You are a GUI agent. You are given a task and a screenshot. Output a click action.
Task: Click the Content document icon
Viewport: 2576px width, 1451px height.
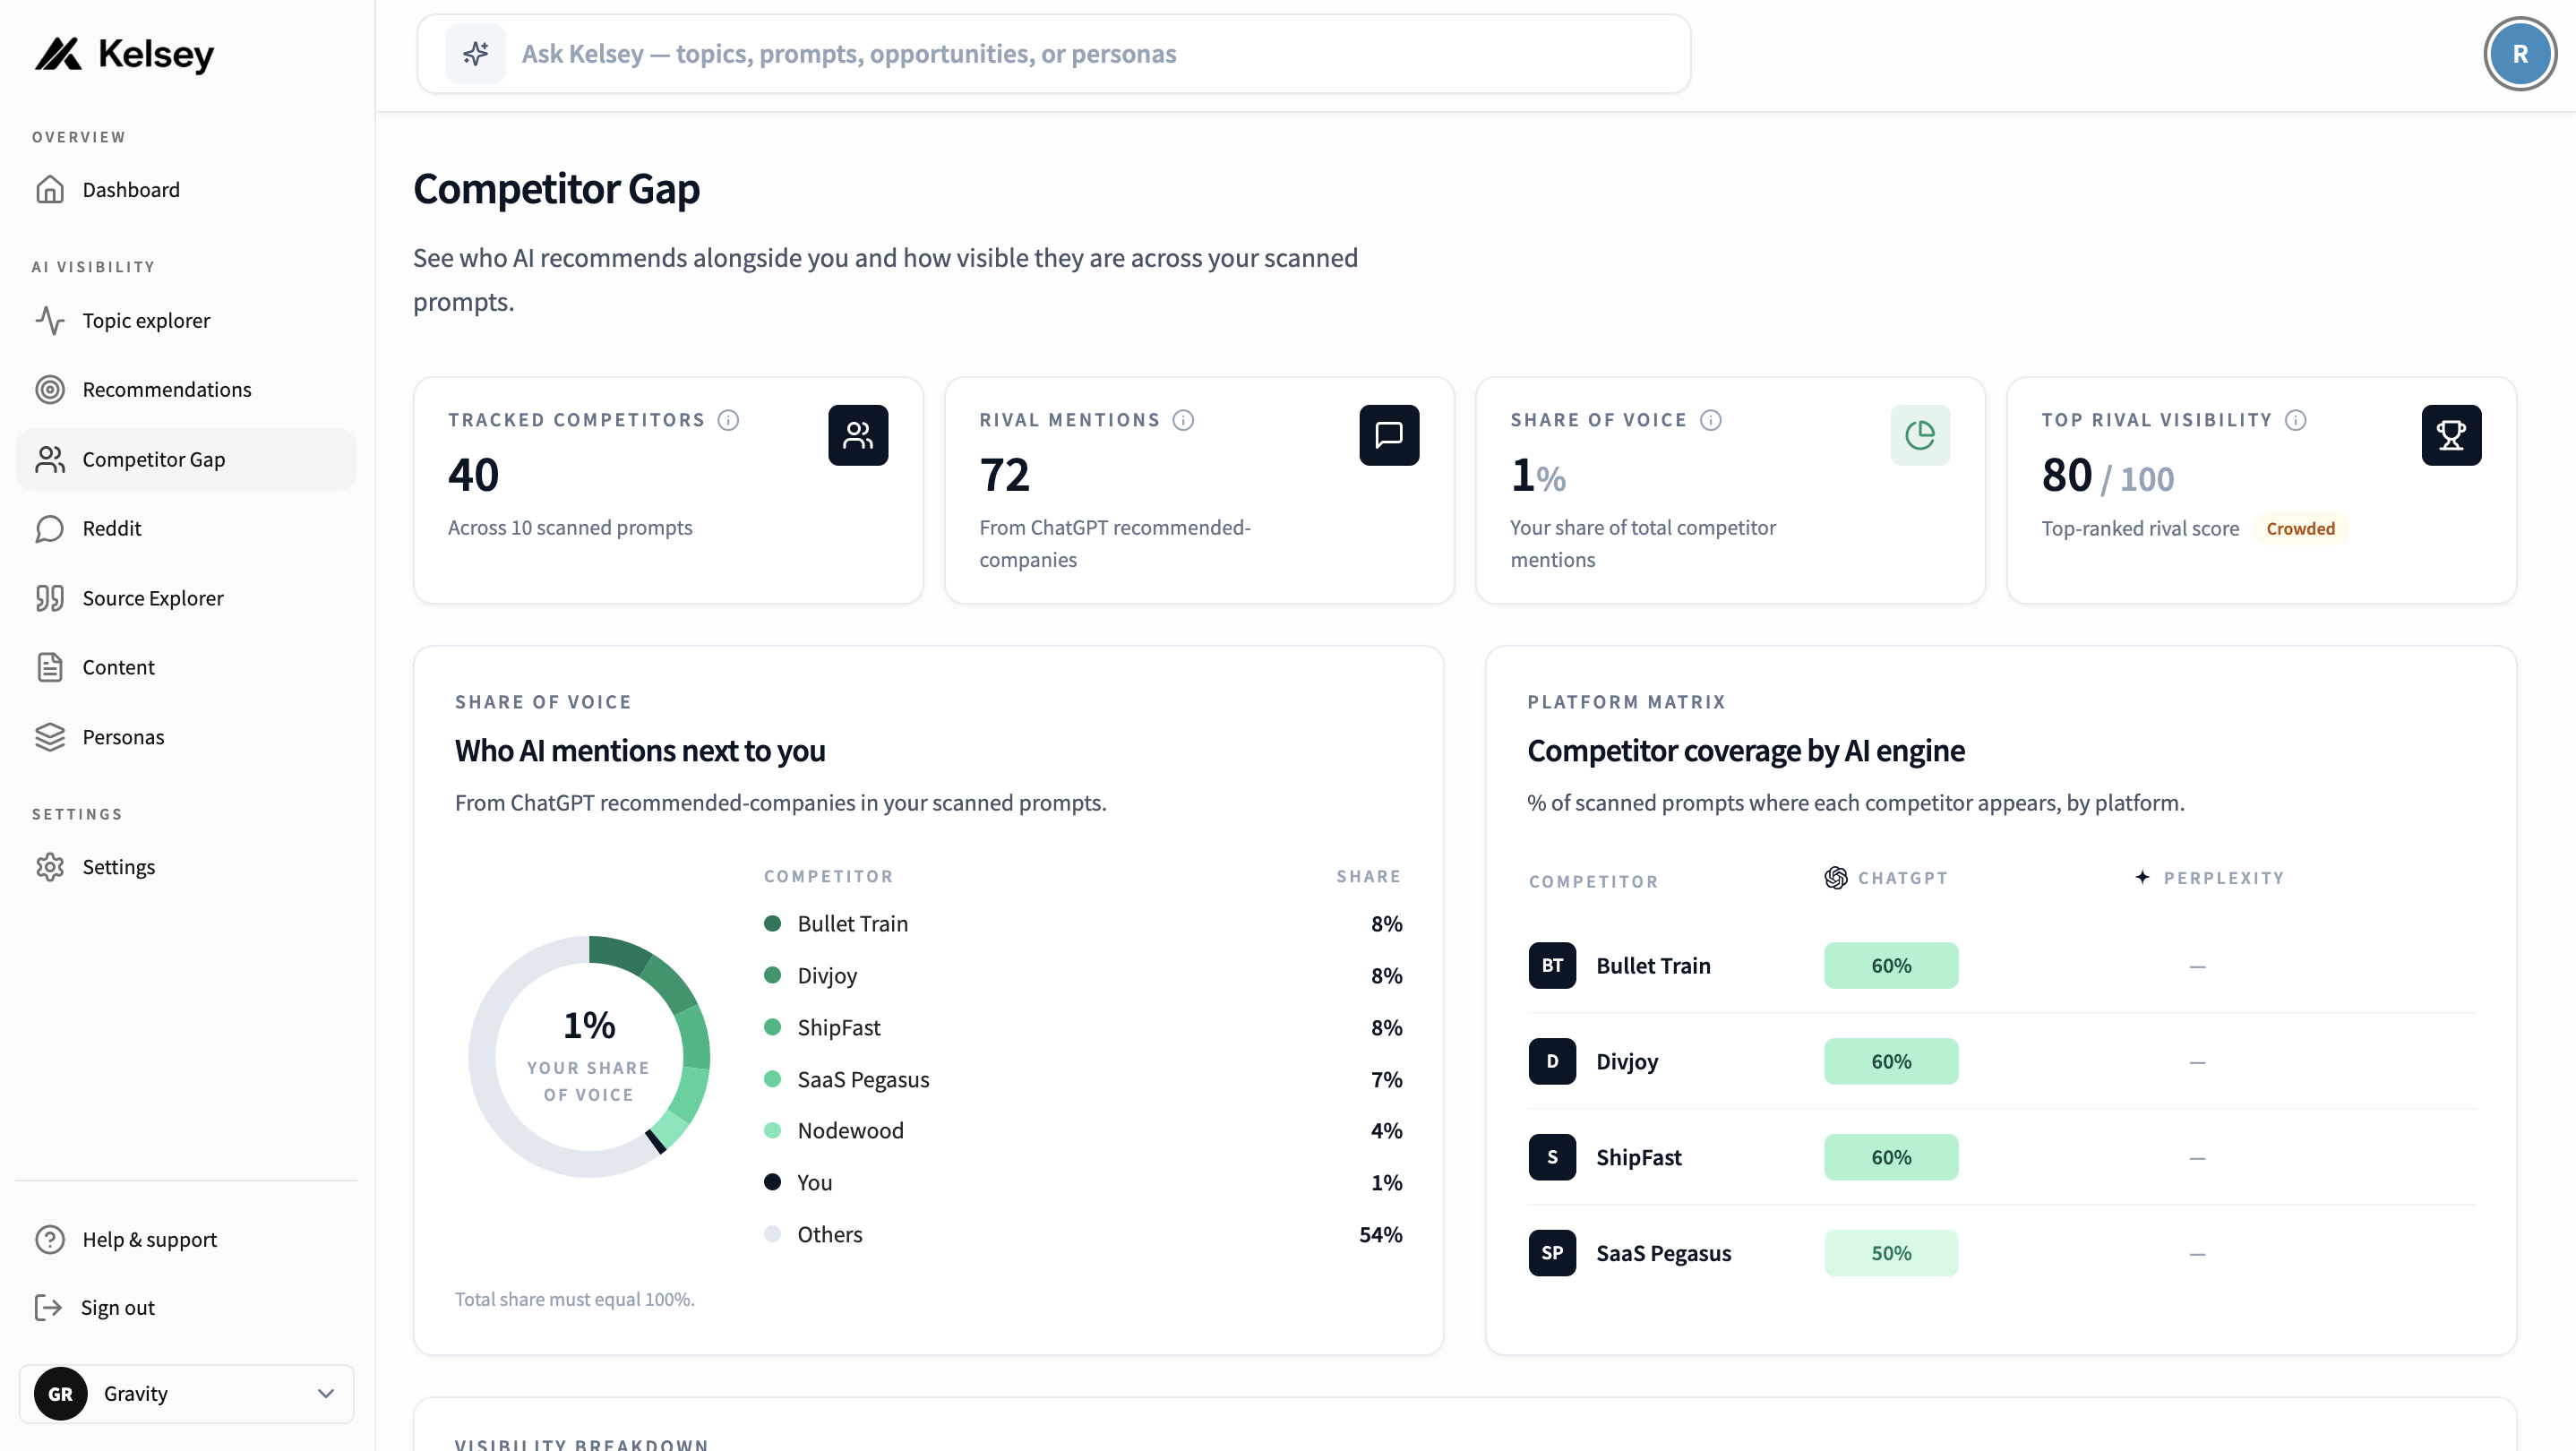[x=50, y=667]
